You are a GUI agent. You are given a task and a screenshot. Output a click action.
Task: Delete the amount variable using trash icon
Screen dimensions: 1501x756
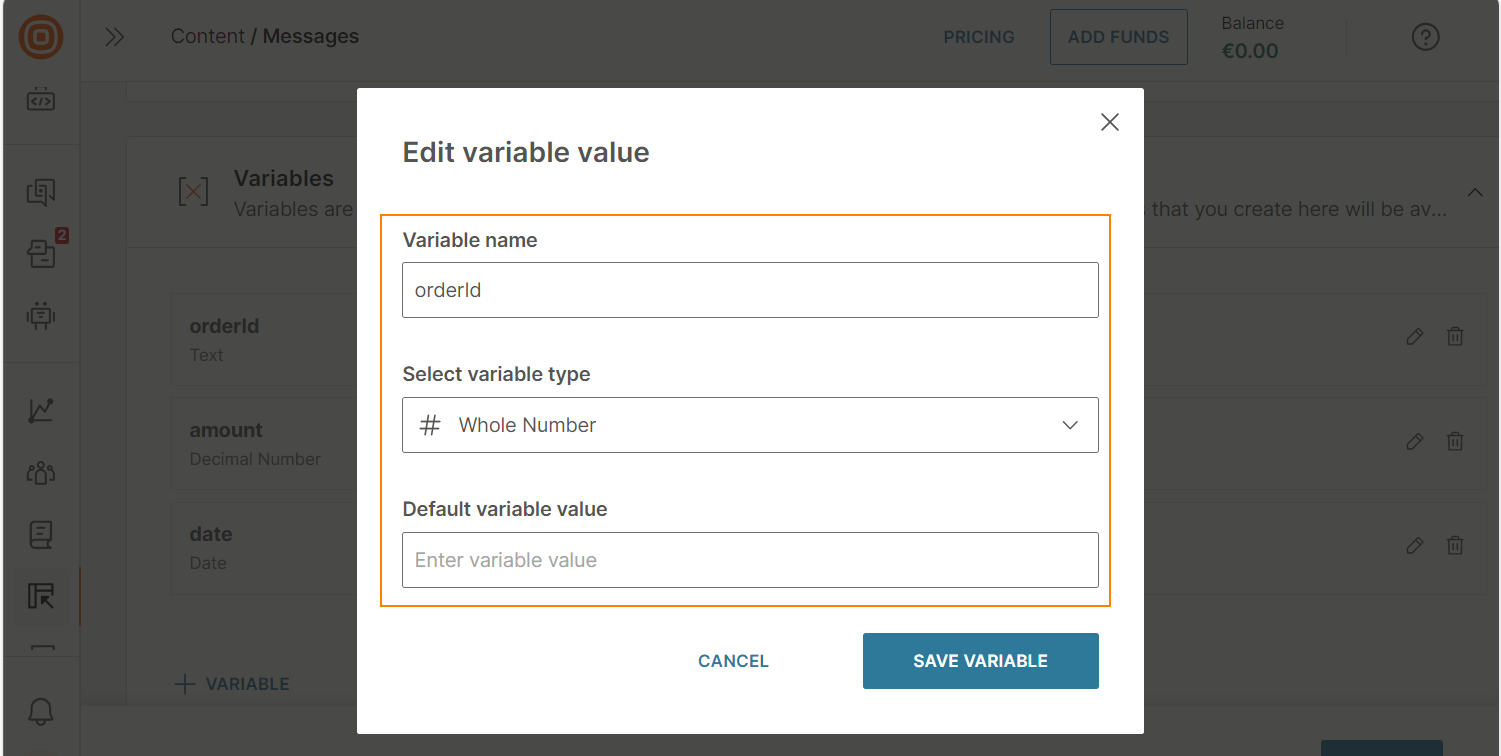point(1455,441)
